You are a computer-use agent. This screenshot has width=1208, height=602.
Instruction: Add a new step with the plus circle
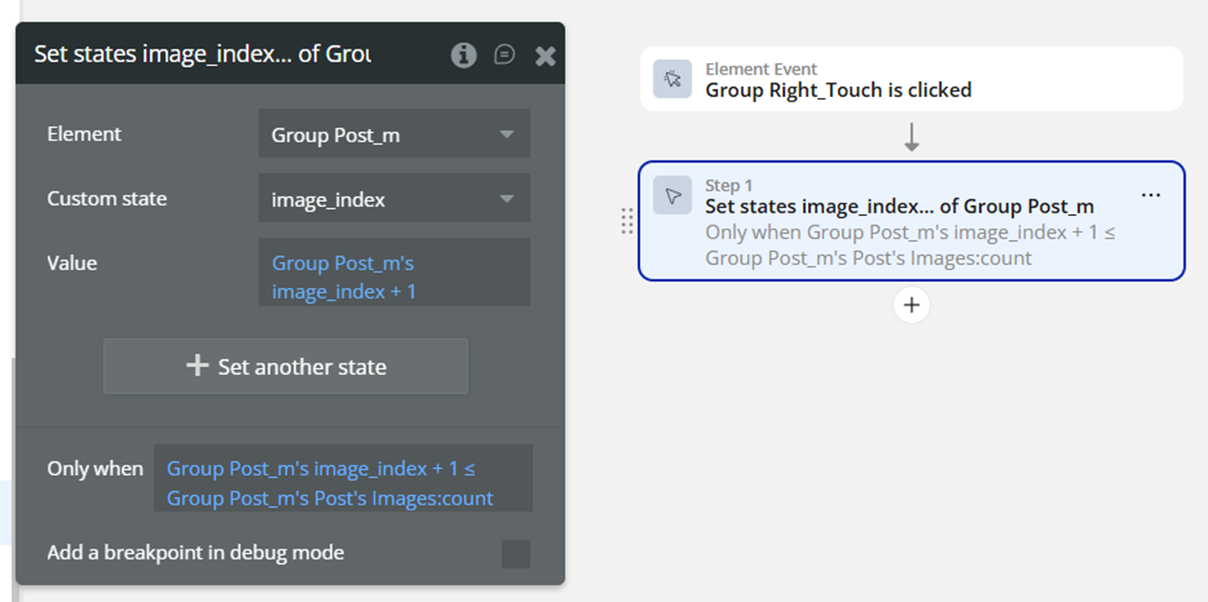point(911,305)
